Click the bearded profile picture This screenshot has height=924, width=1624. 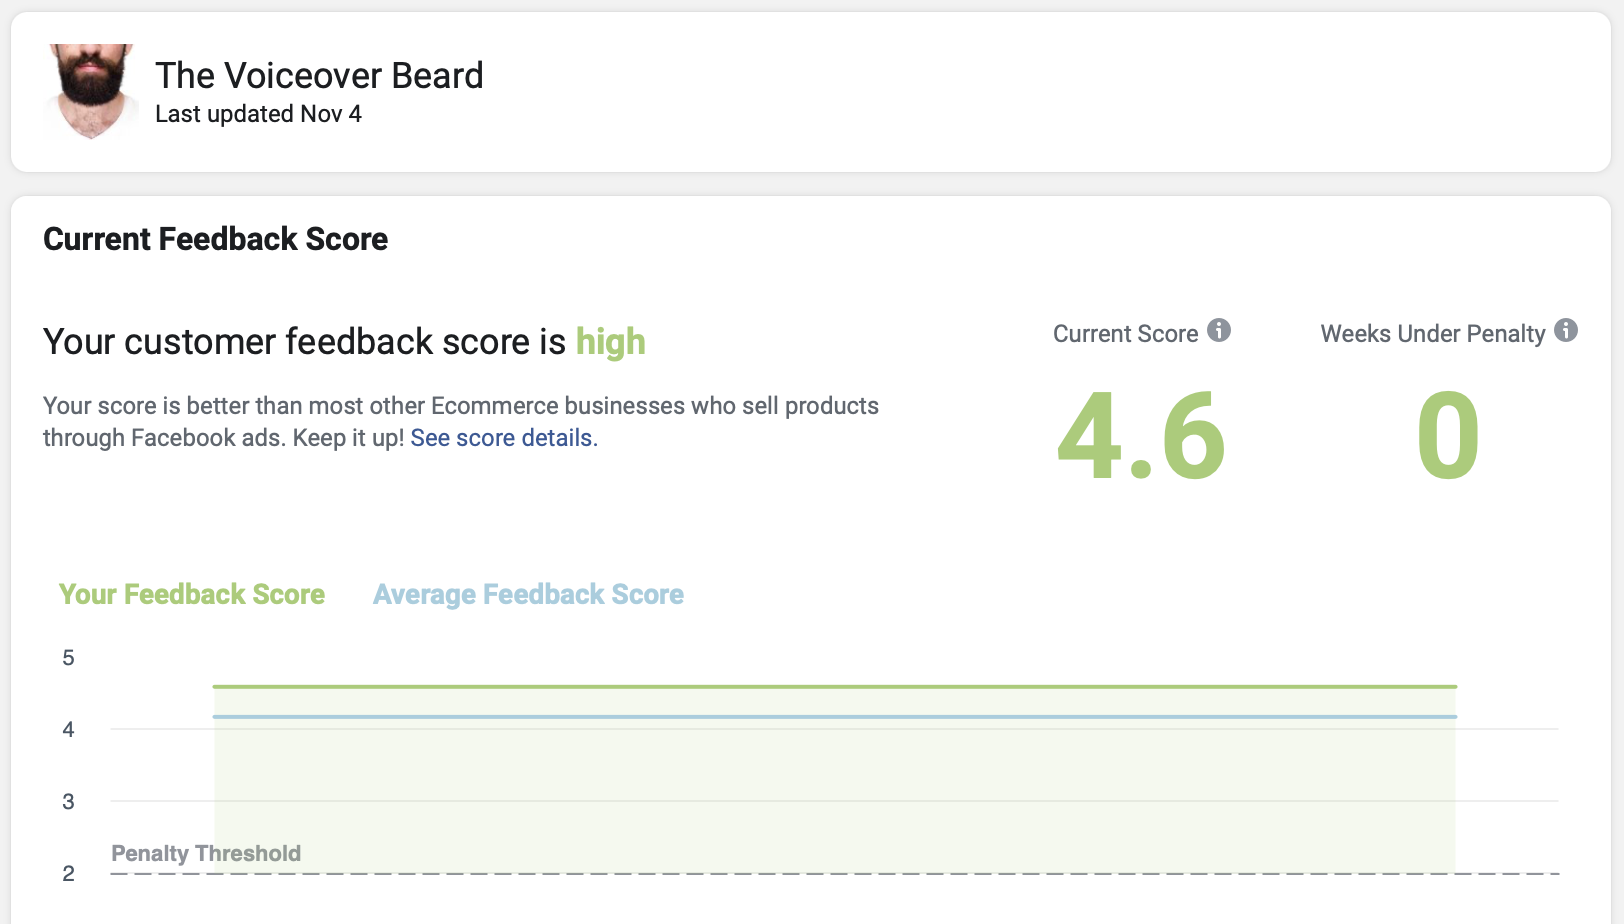(91, 90)
